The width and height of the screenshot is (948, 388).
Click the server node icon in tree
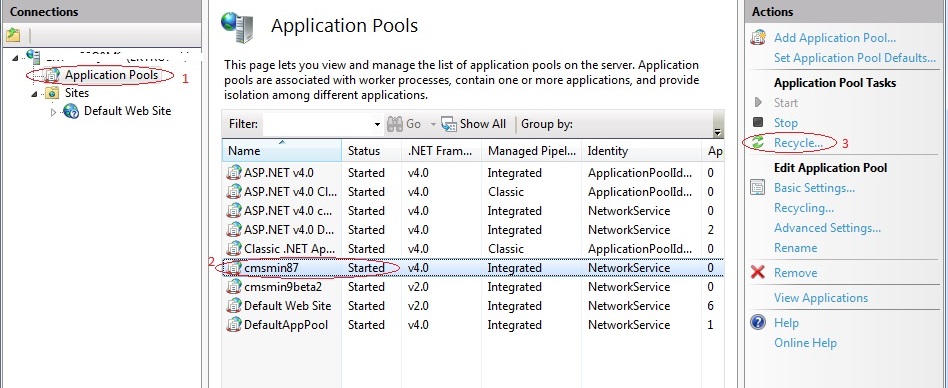point(33,57)
